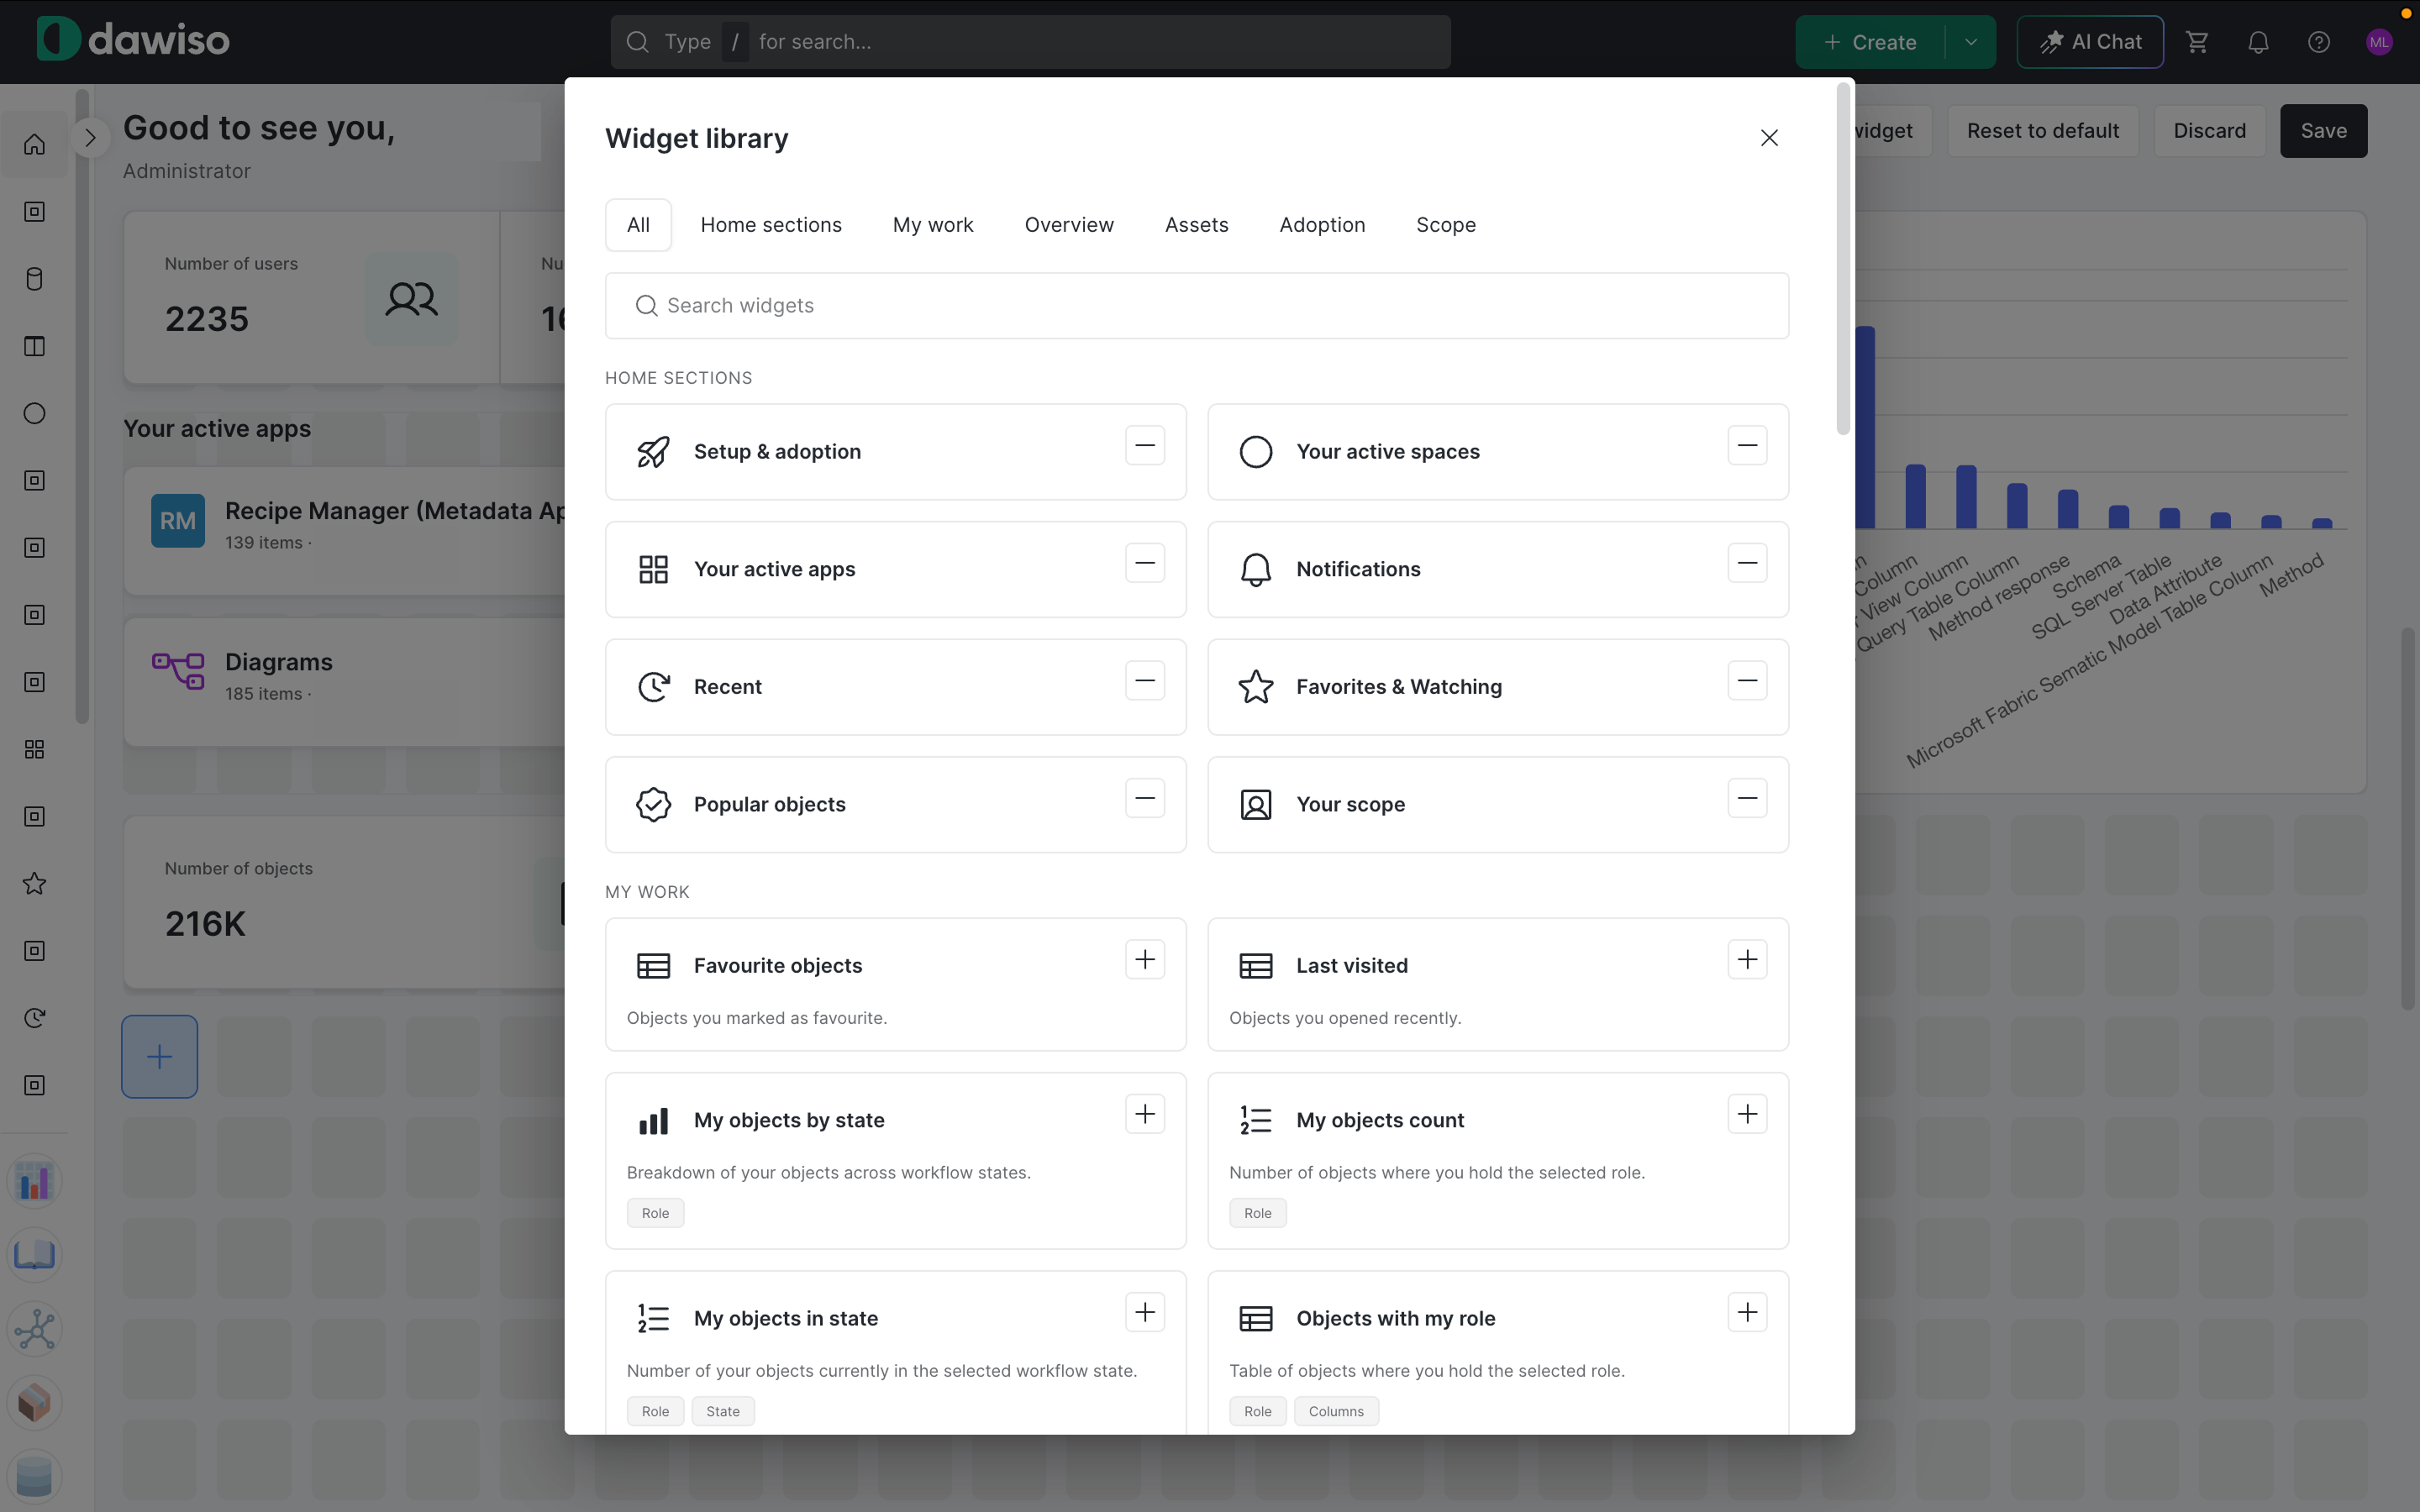Viewport: 2420px width, 1512px height.
Task: Click the Role tag under My objects count
Action: click(x=1258, y=1213)
